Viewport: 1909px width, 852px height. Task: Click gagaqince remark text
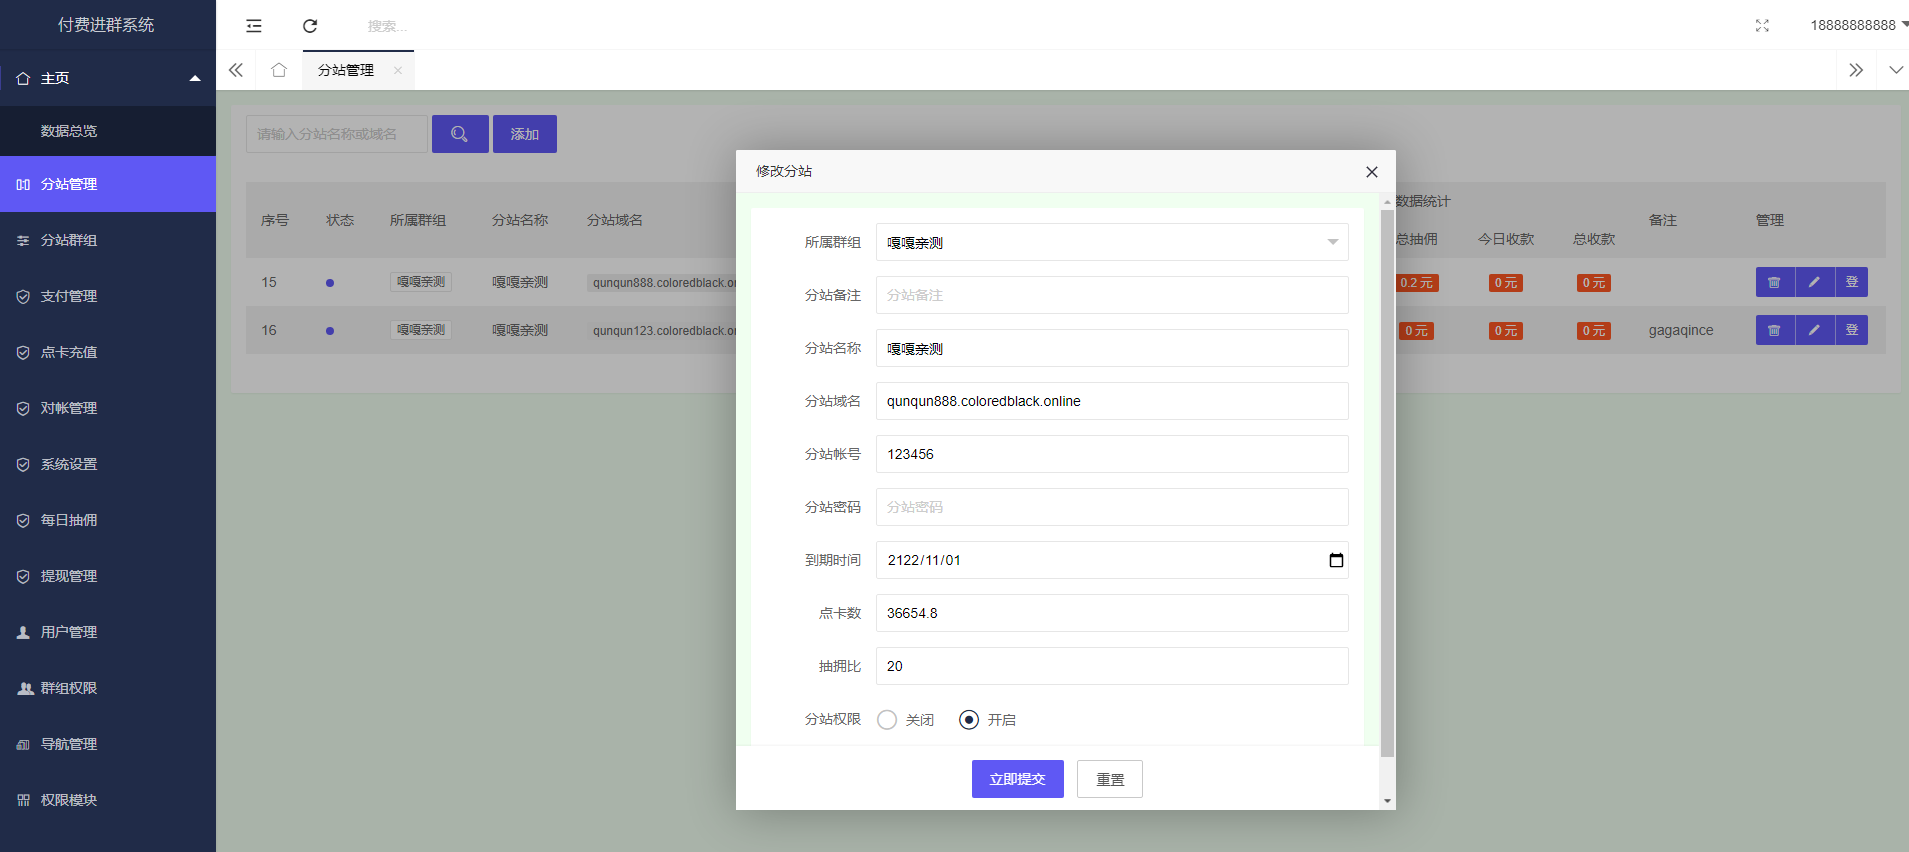[x=1681, y=330]
